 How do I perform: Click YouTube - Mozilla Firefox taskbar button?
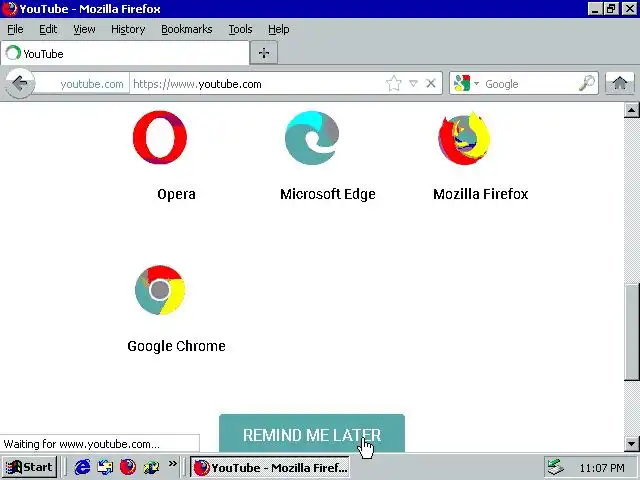pos(270,467)
